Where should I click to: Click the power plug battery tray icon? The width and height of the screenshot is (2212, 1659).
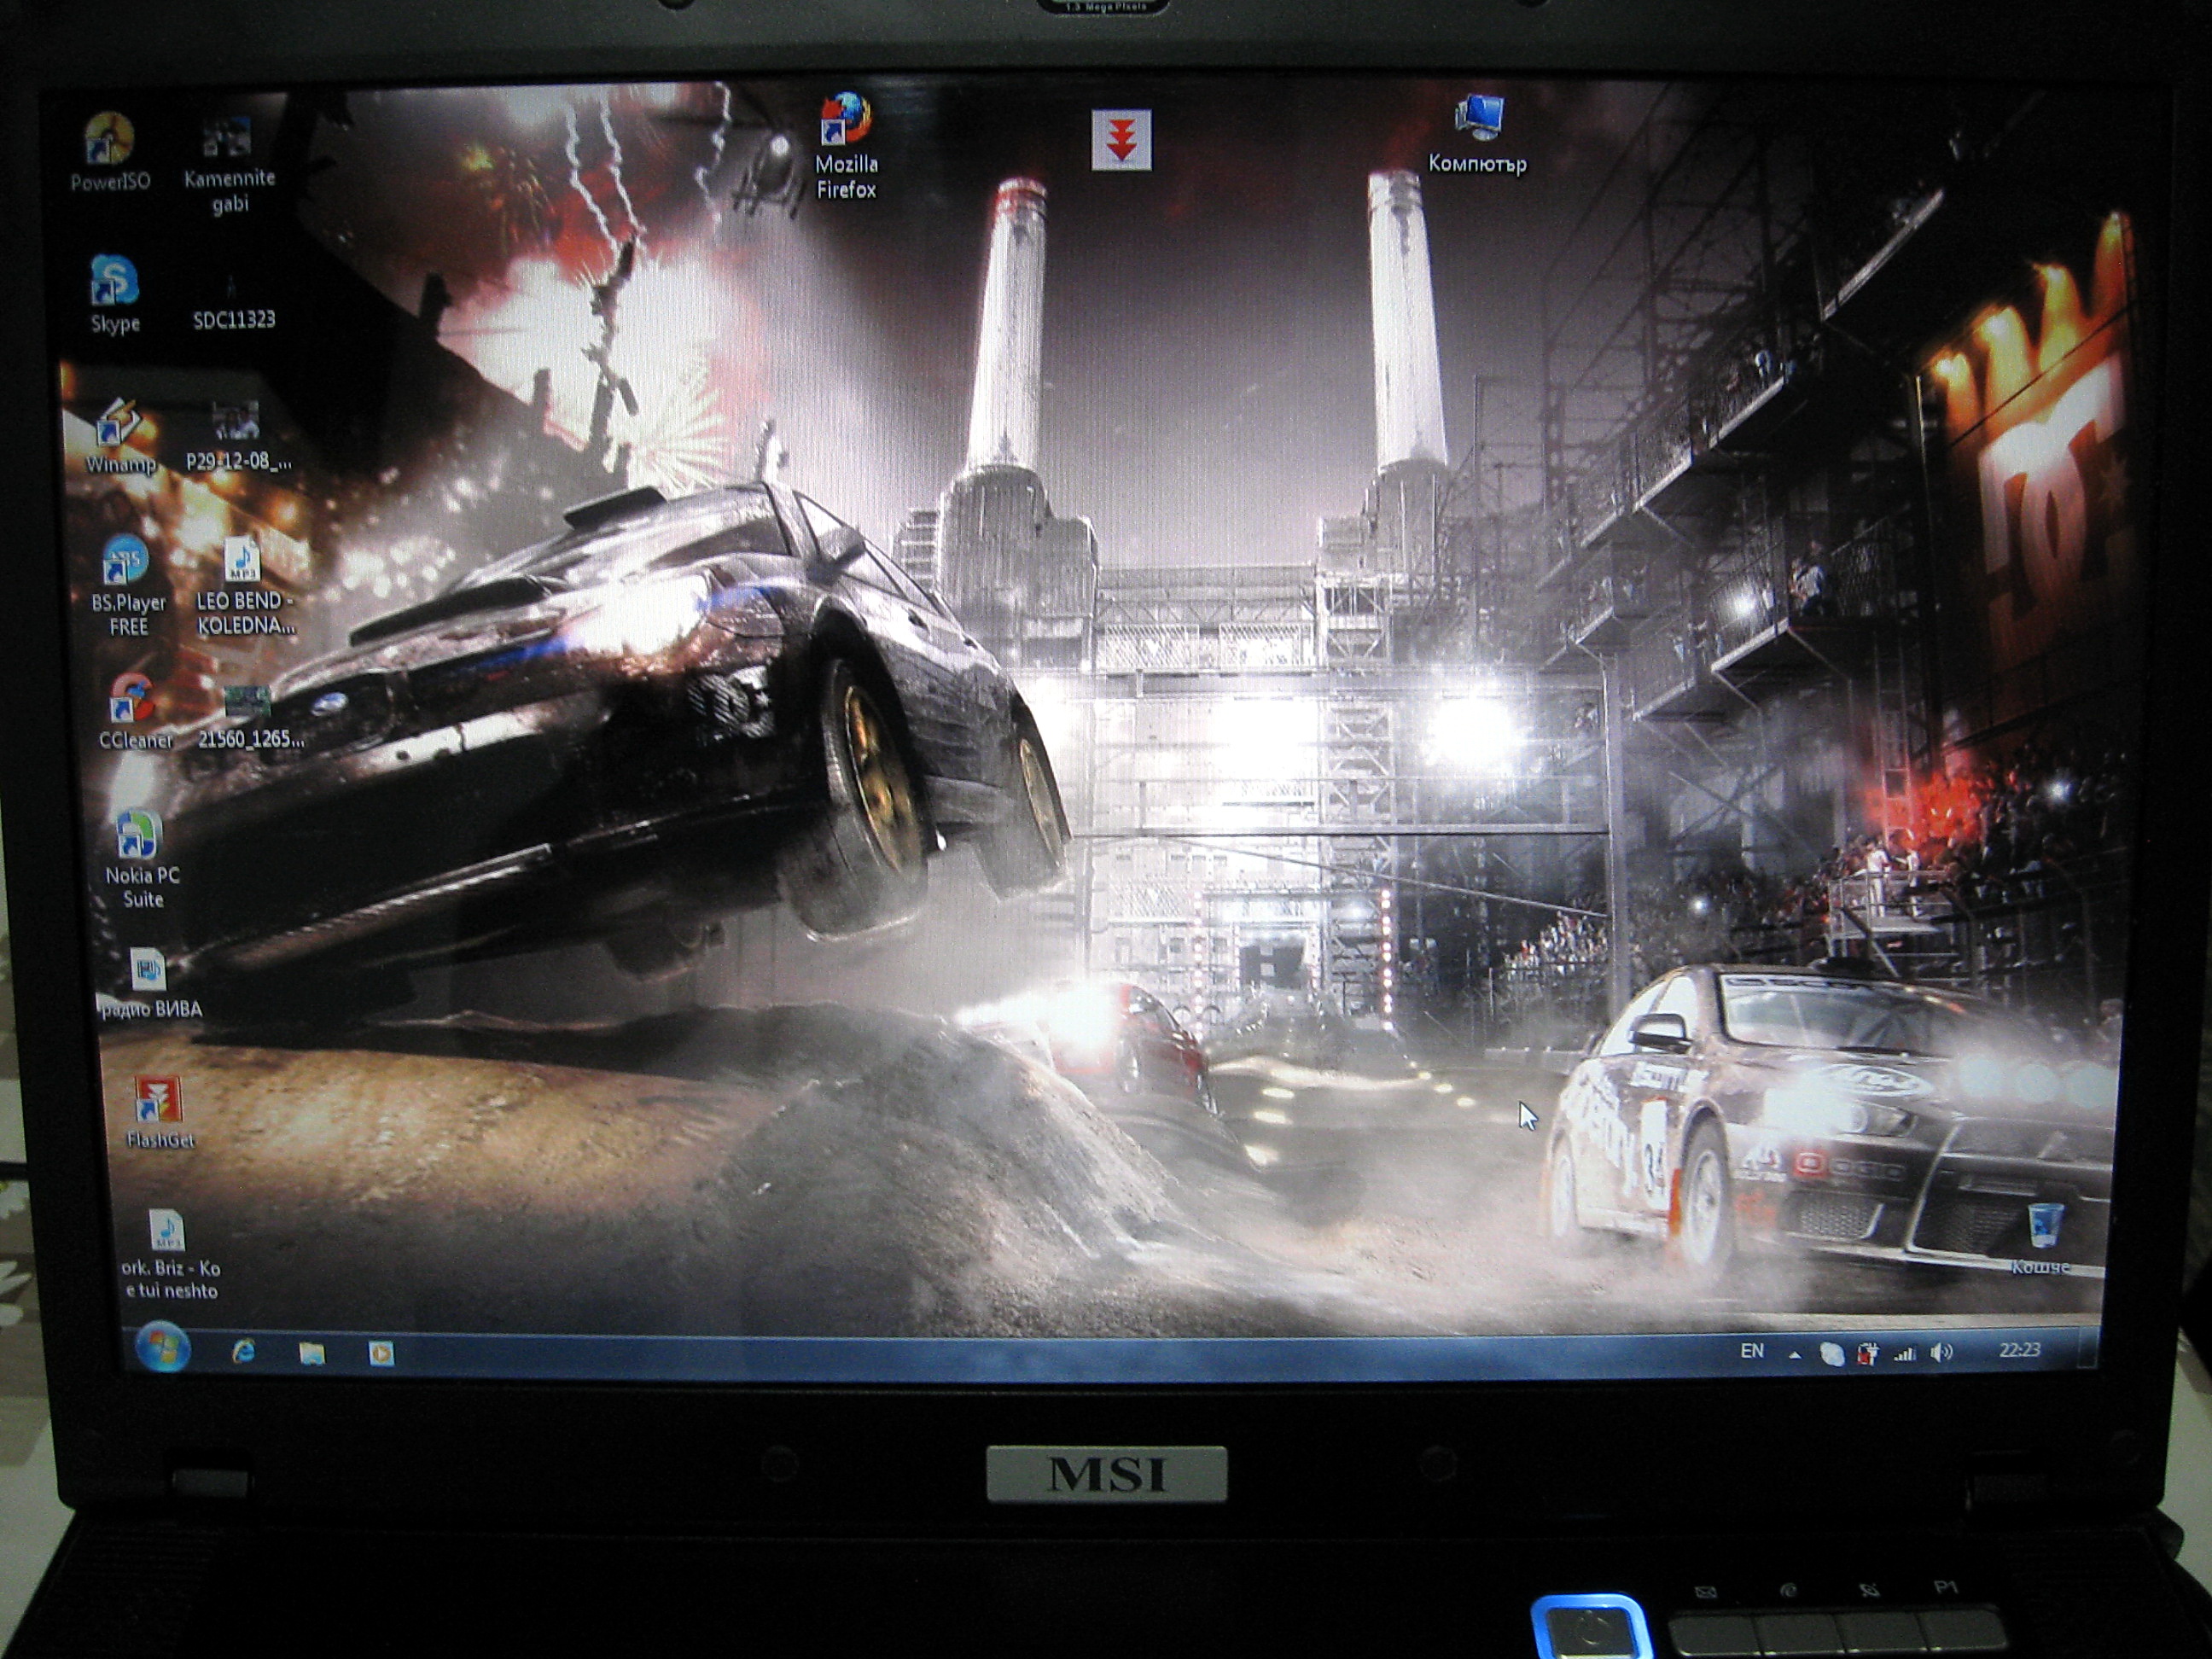click(1867, 1354)
